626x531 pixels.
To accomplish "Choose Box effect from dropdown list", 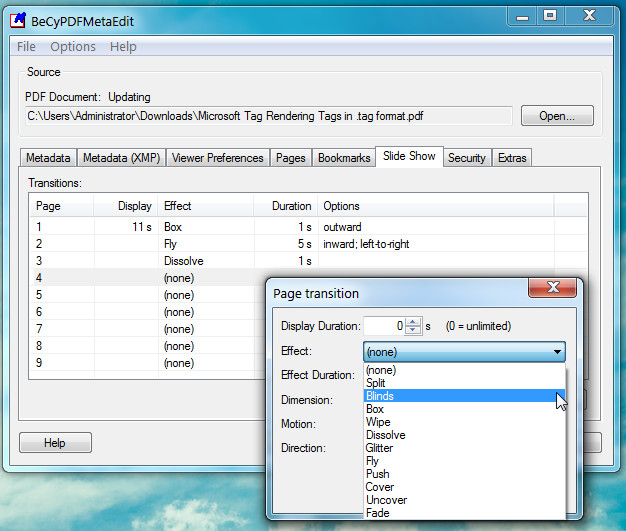I will click(464, 409).
